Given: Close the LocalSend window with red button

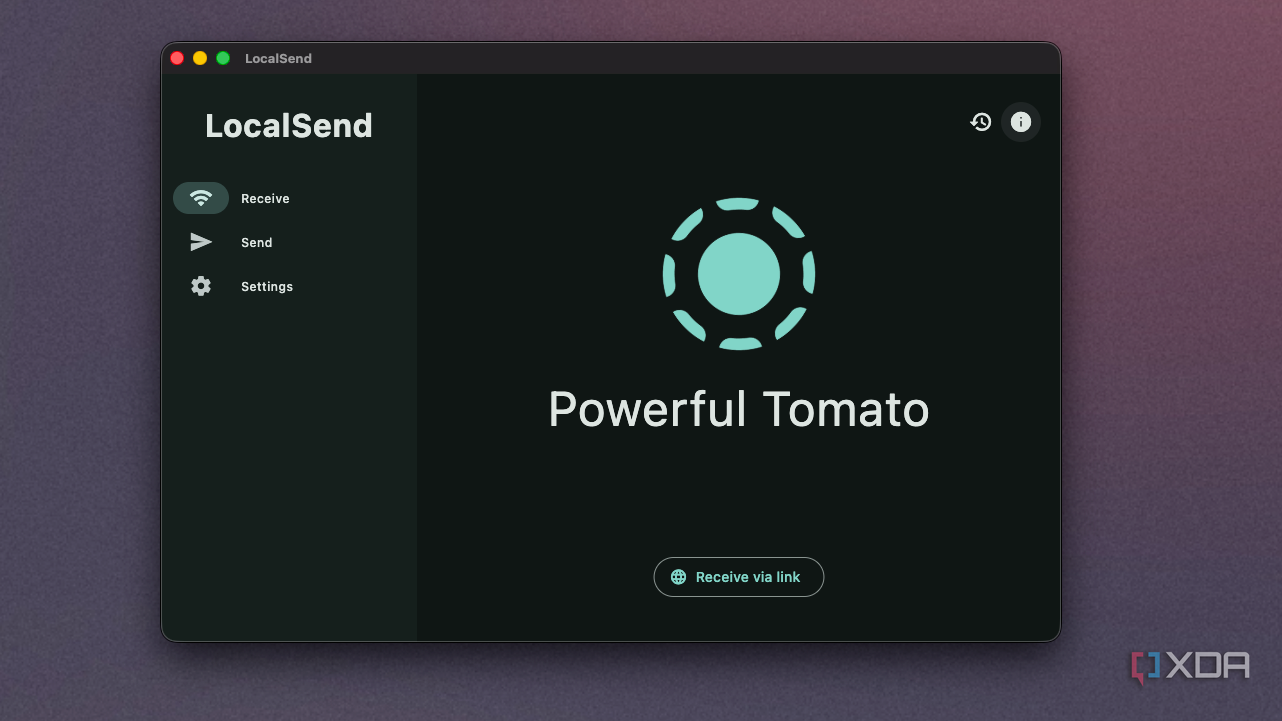Looking at the screenshot, I should click(x=177, y=58).
